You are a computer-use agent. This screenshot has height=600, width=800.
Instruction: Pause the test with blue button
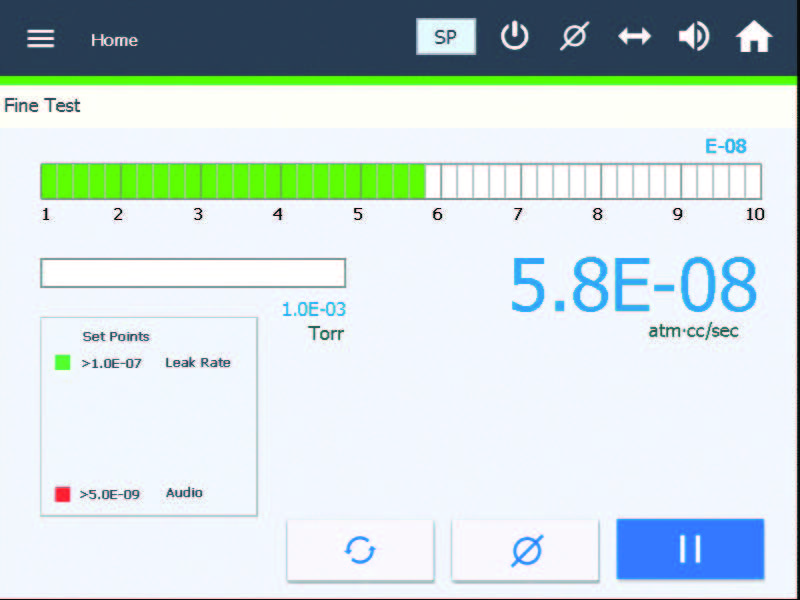click(x=690, y=549)
